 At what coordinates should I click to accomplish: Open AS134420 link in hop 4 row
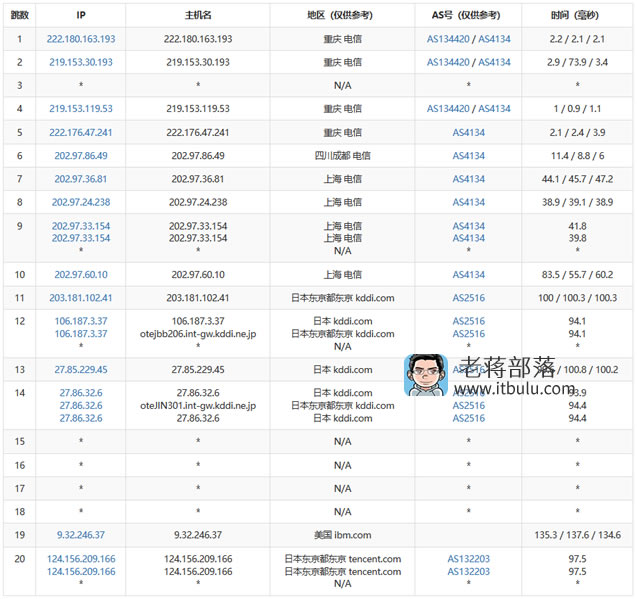[x=448, y=109]
